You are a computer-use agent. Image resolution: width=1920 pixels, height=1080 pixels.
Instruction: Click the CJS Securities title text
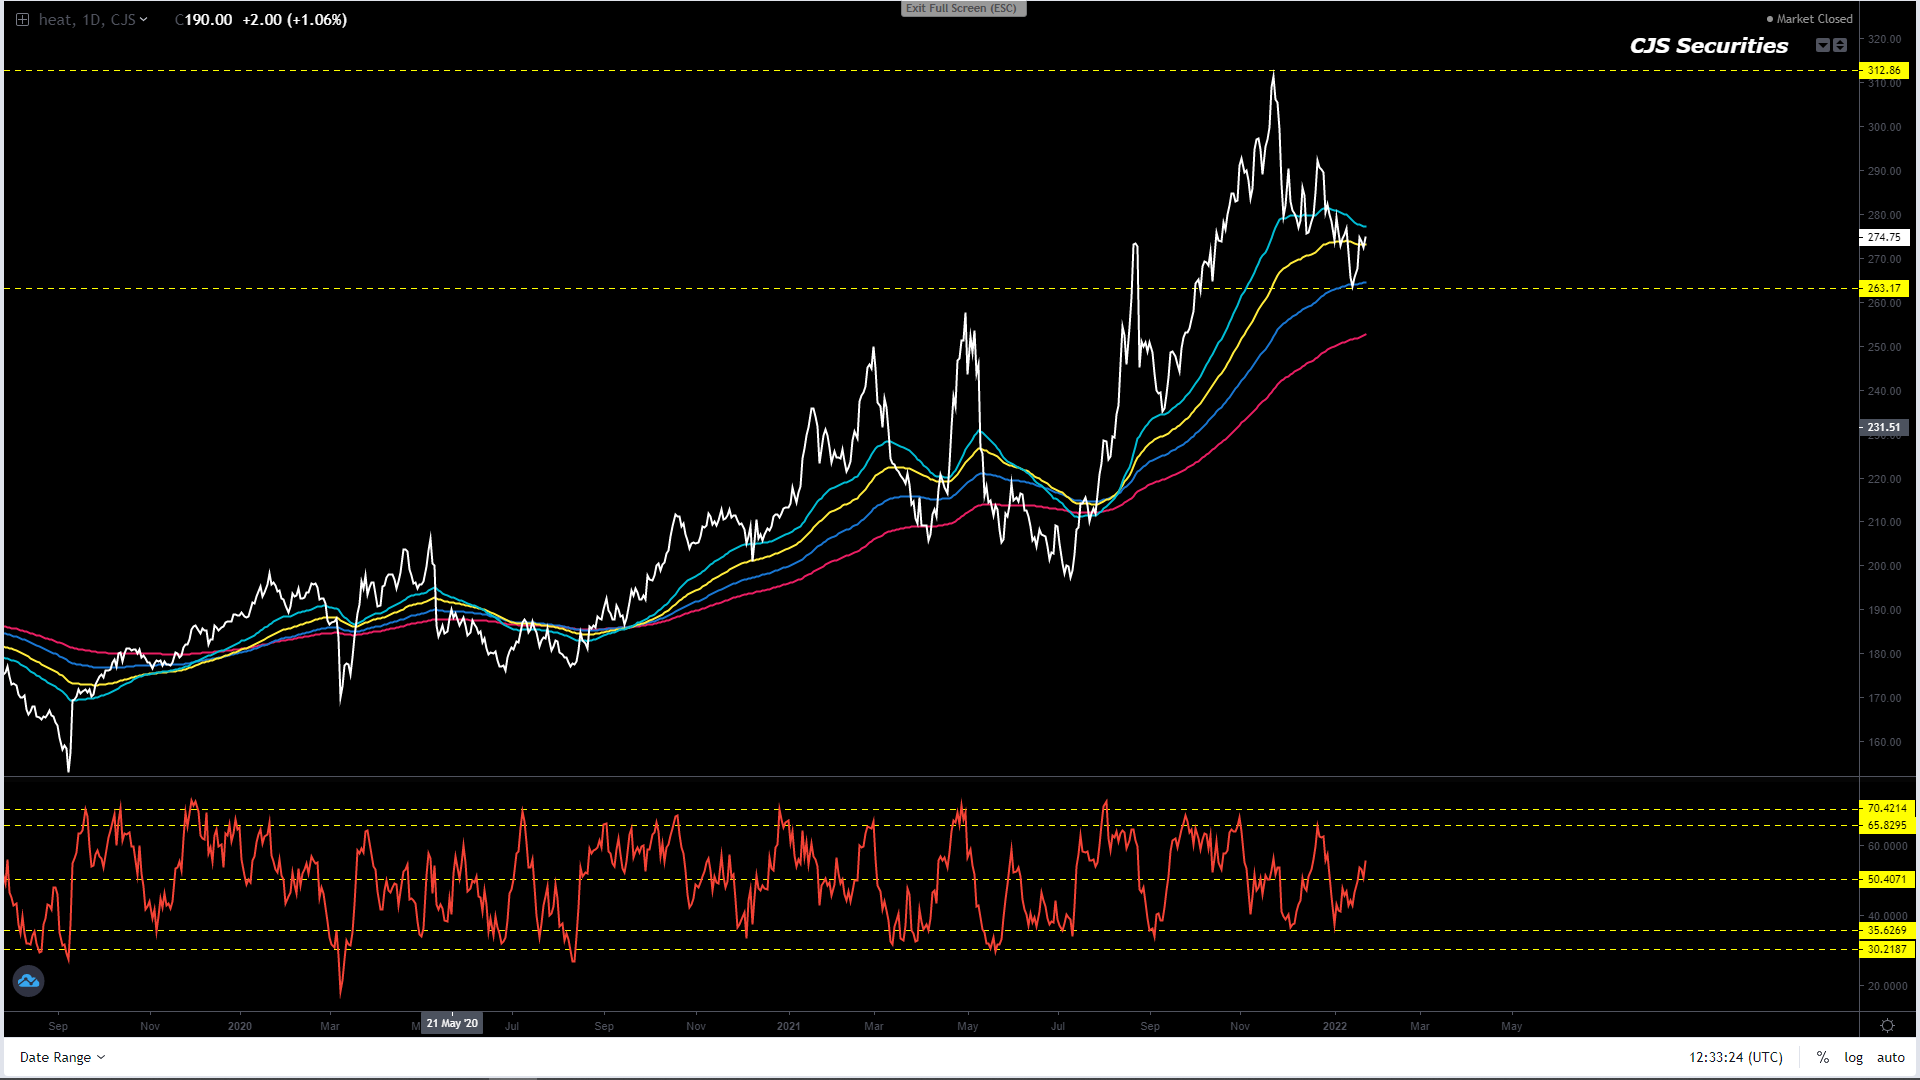(x=1709, y=46)
